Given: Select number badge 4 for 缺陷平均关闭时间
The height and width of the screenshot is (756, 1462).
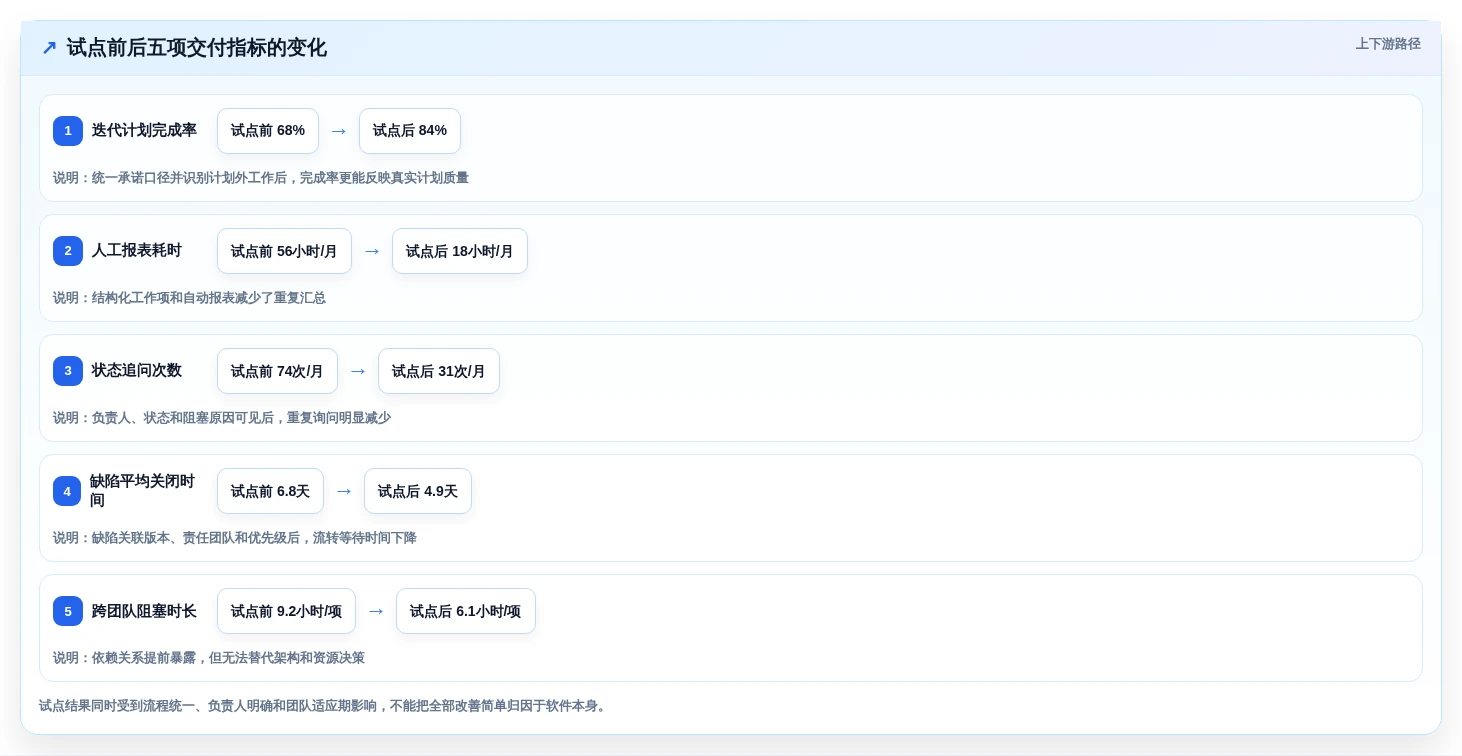Looking at the screenshot, I should (x=67, y=491).
